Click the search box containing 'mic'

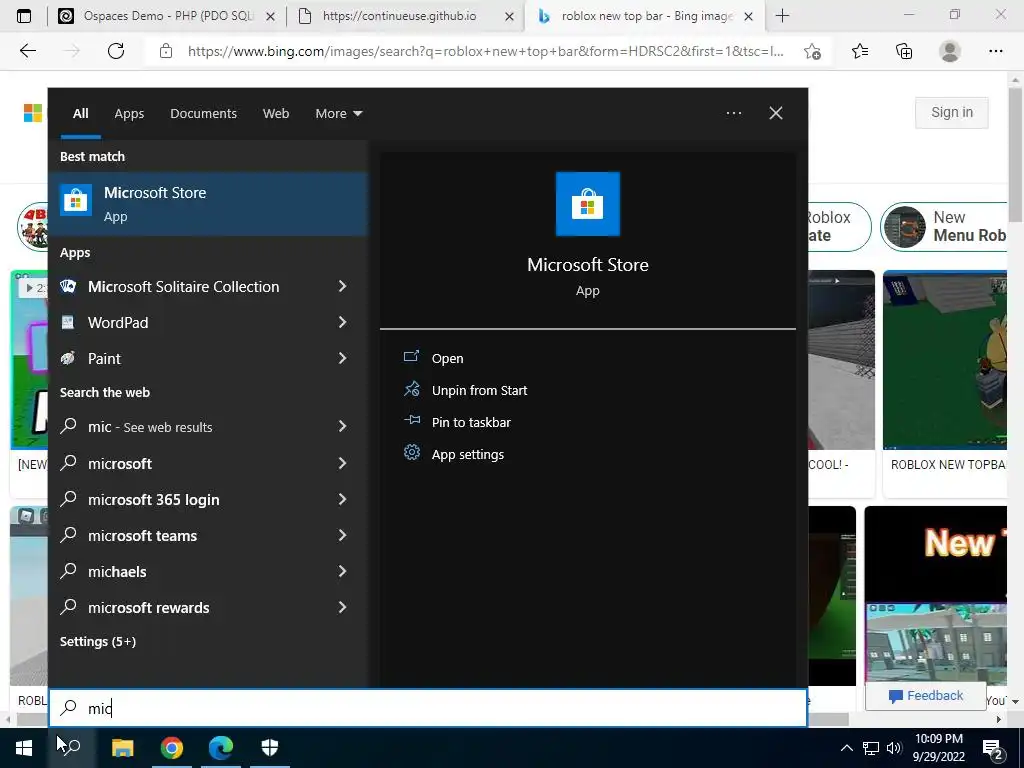click(x=428, y=708)
